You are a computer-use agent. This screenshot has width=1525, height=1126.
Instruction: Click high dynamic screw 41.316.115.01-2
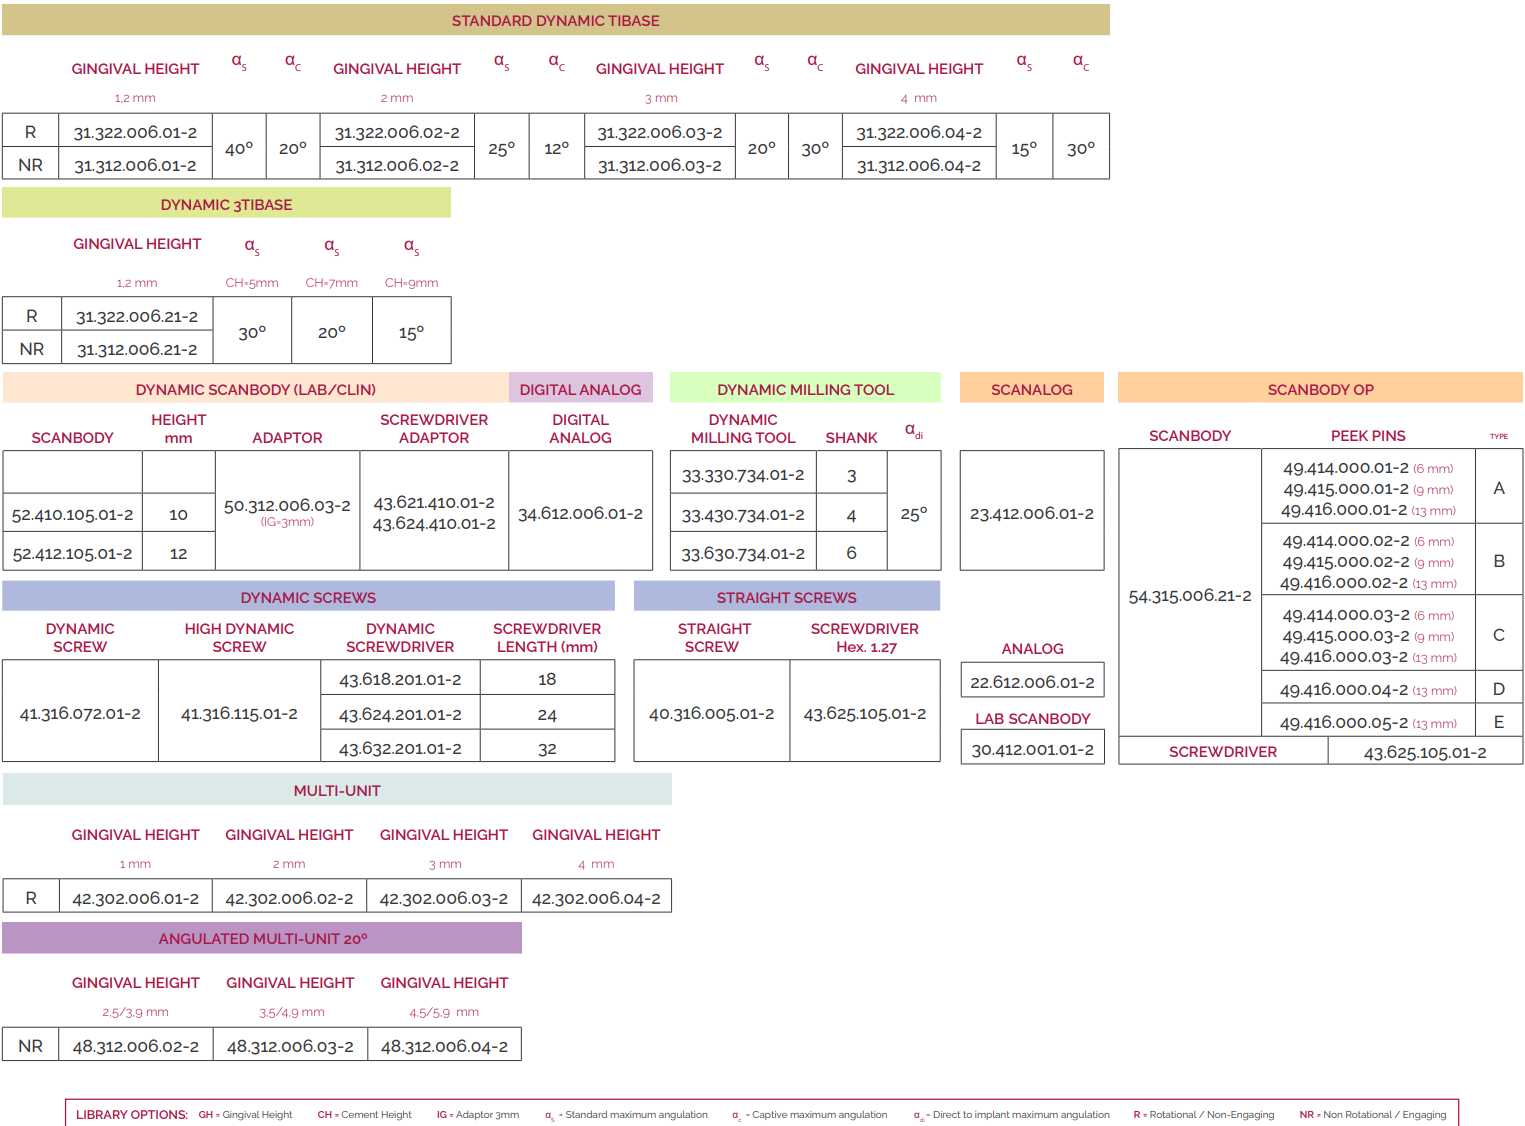[239, 713]
